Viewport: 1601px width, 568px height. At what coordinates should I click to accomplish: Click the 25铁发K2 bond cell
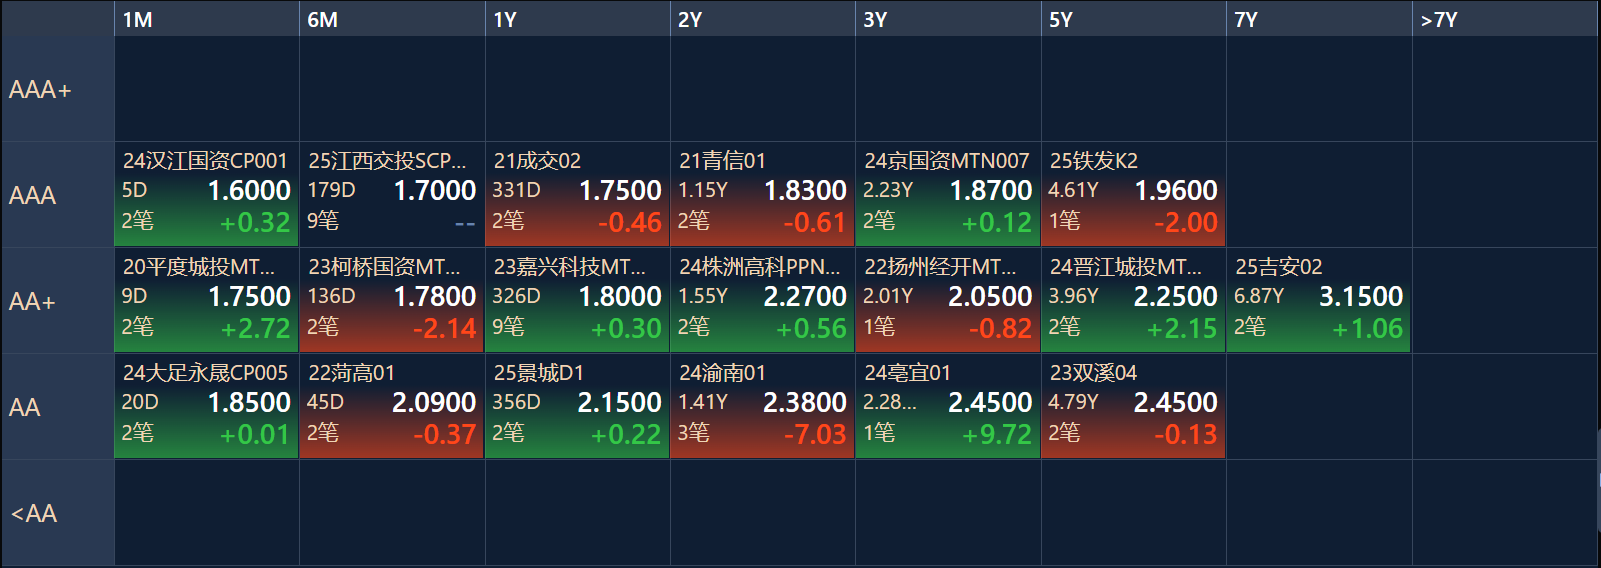(x=1133, y=194)
